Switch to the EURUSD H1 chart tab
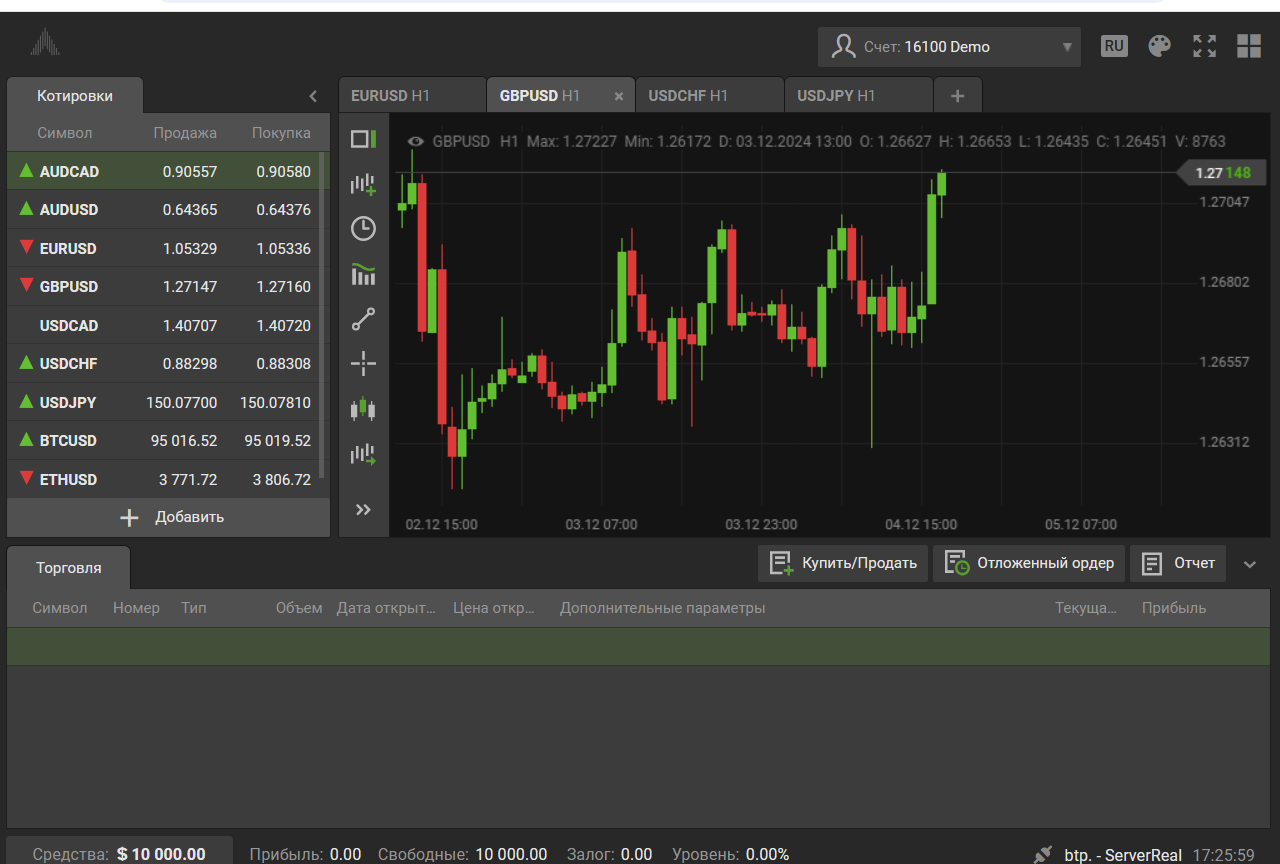1280x864 pixels. (x=412, y=96)
